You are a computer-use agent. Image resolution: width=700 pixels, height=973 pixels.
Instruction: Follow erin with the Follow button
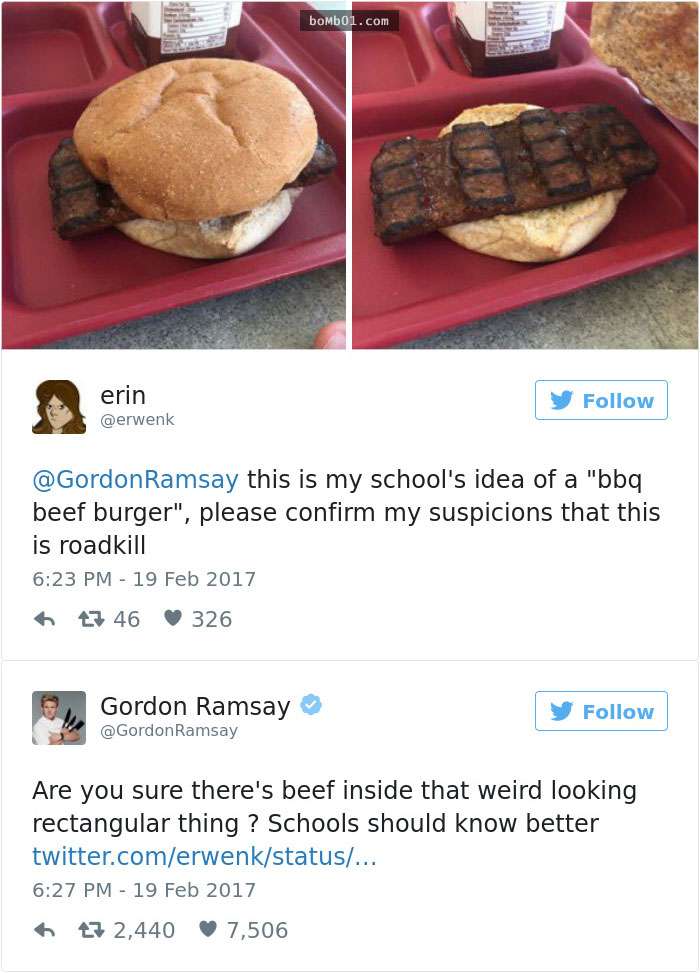tap(601, 400)
